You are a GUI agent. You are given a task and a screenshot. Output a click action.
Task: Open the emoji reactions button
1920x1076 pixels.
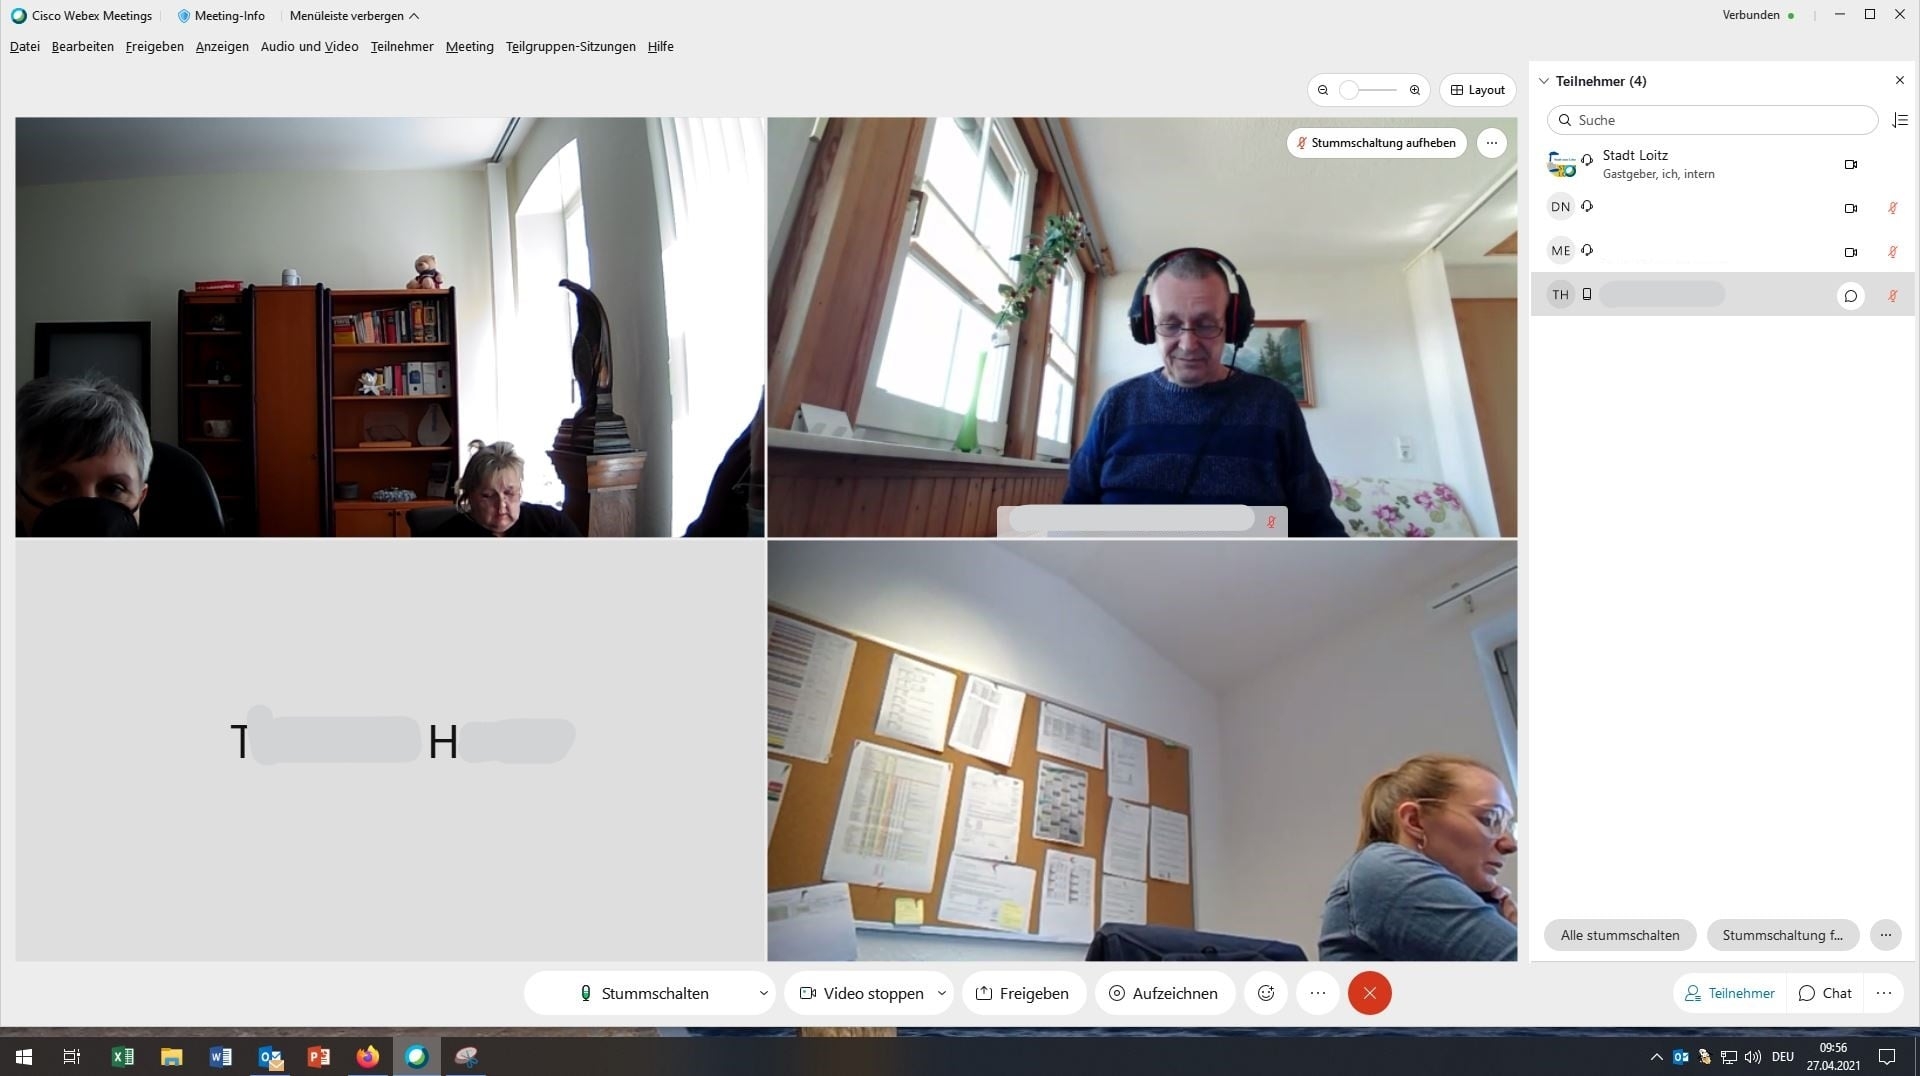[x=1266, y=993]
